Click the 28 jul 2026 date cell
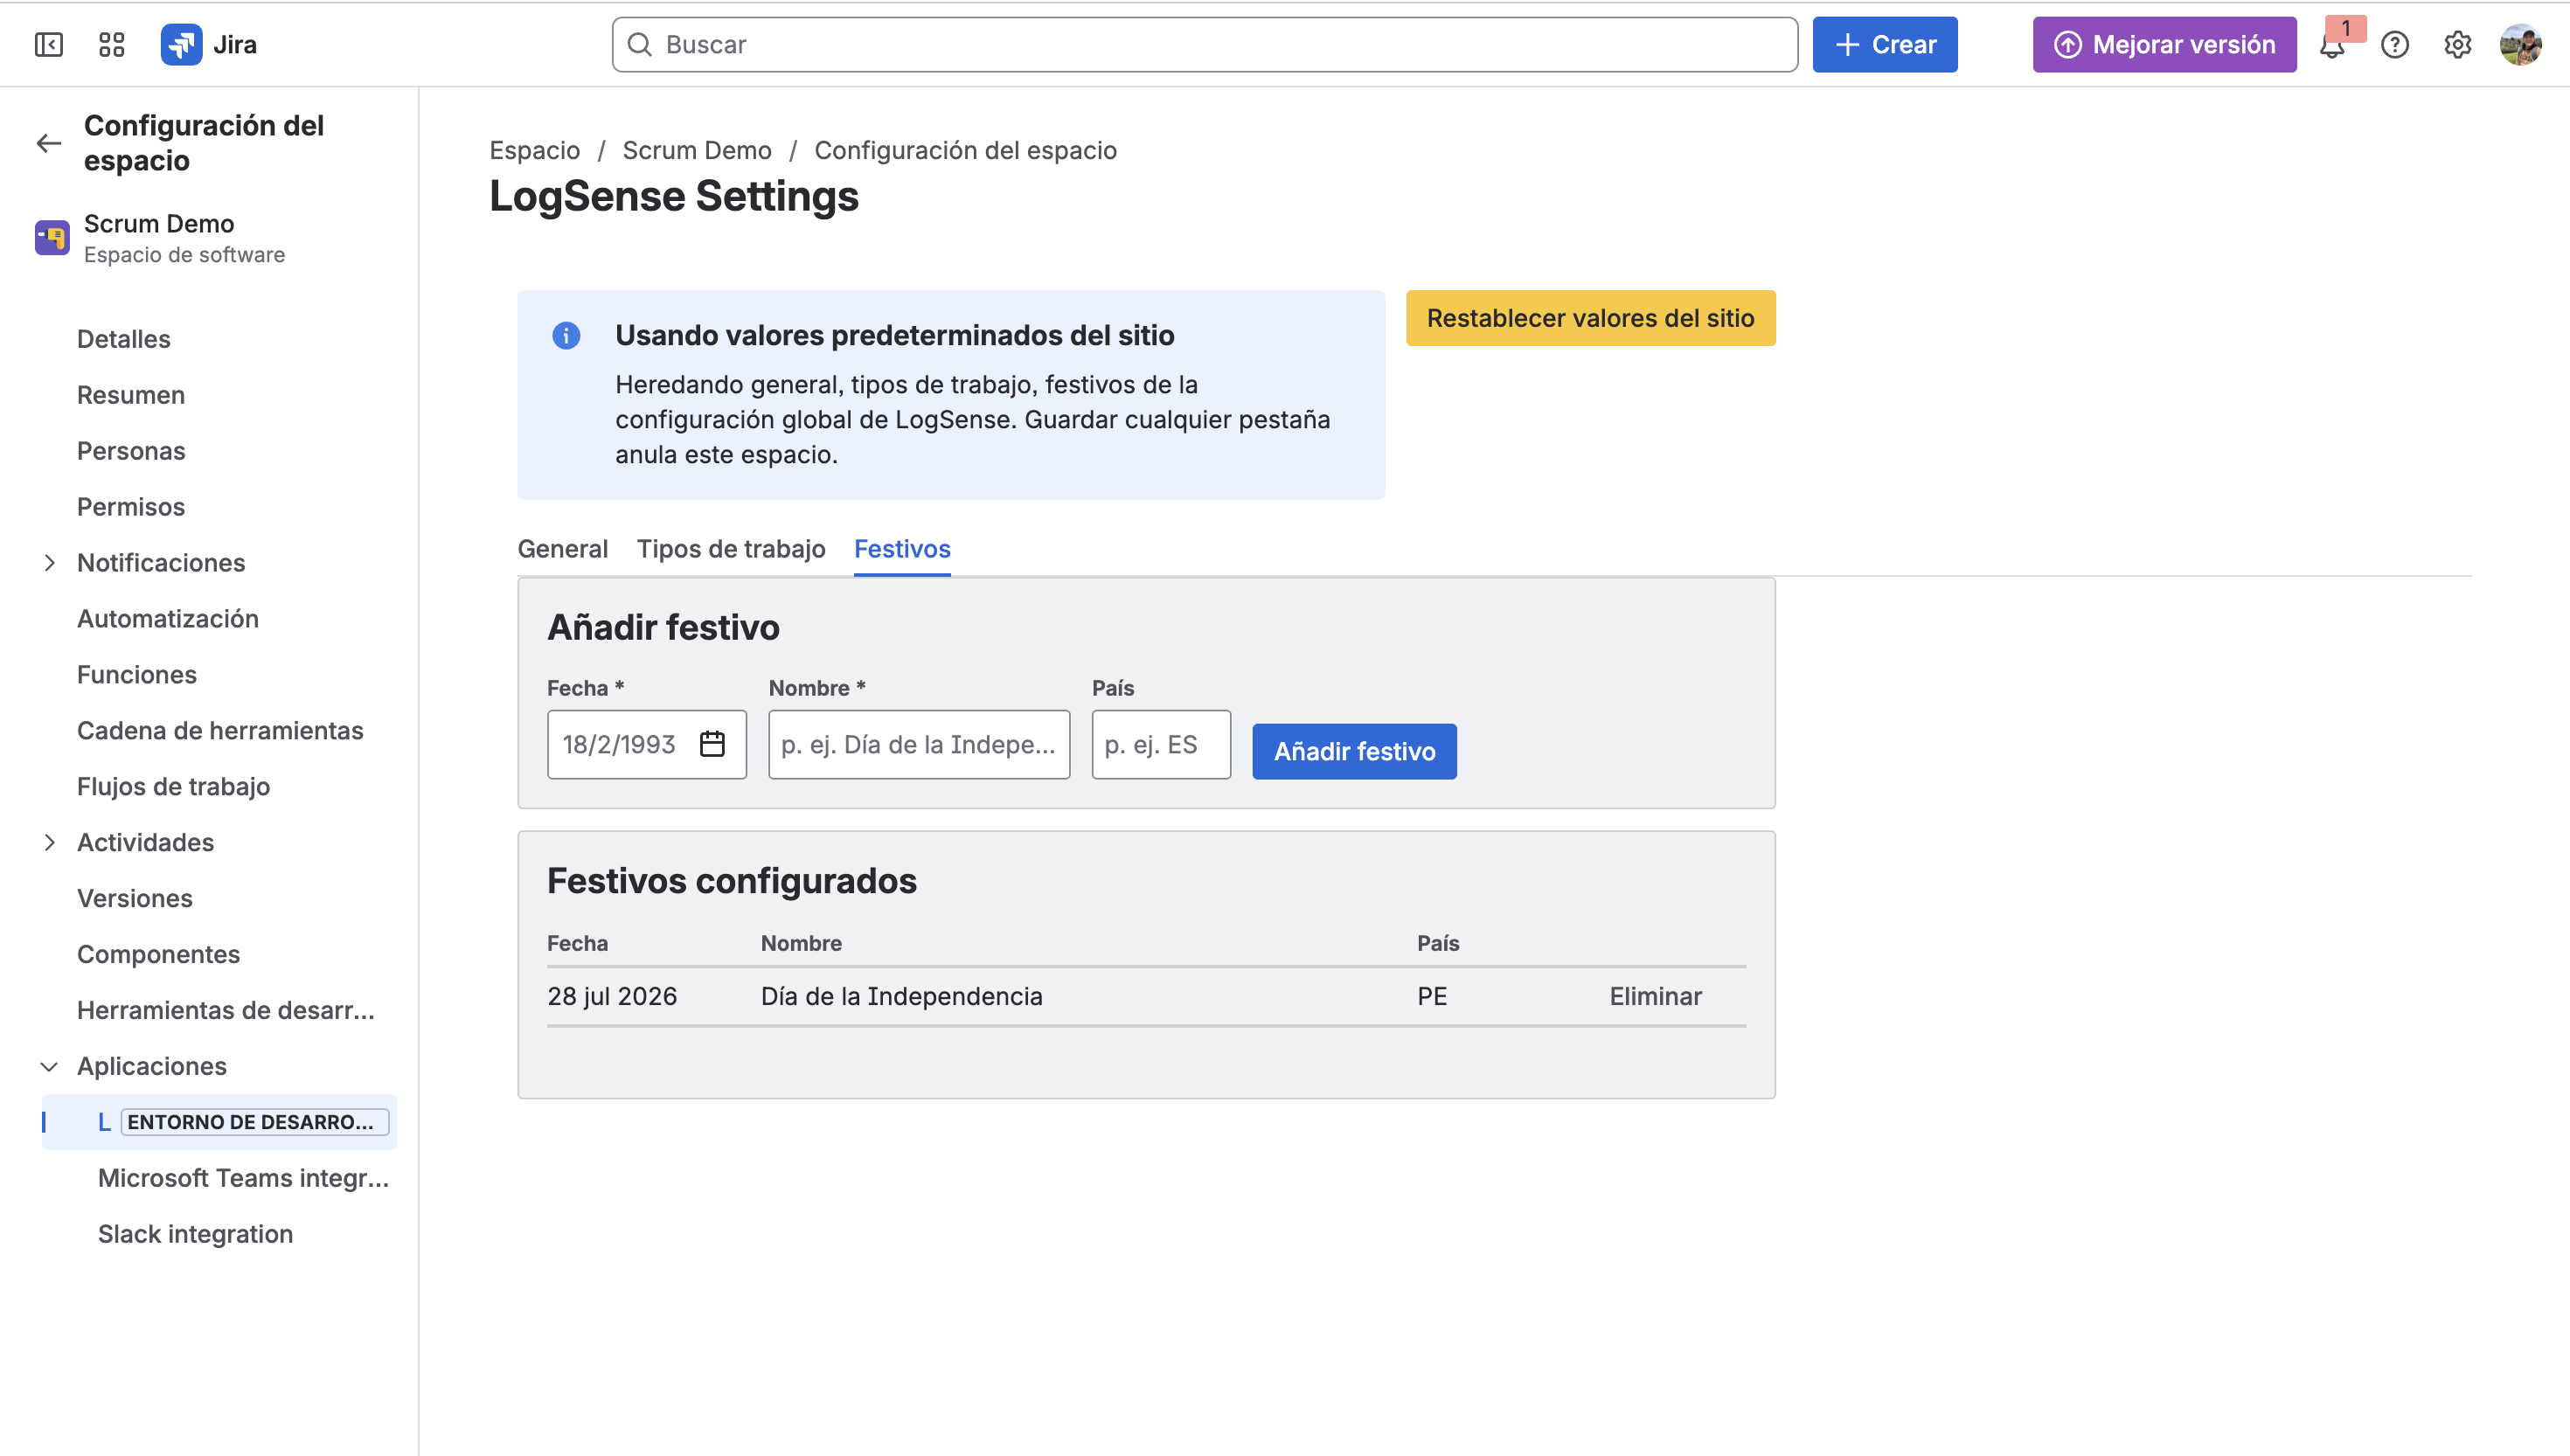Viewport: 2570px width, 1456px height. pyautogui.click(x=612, y=996)
